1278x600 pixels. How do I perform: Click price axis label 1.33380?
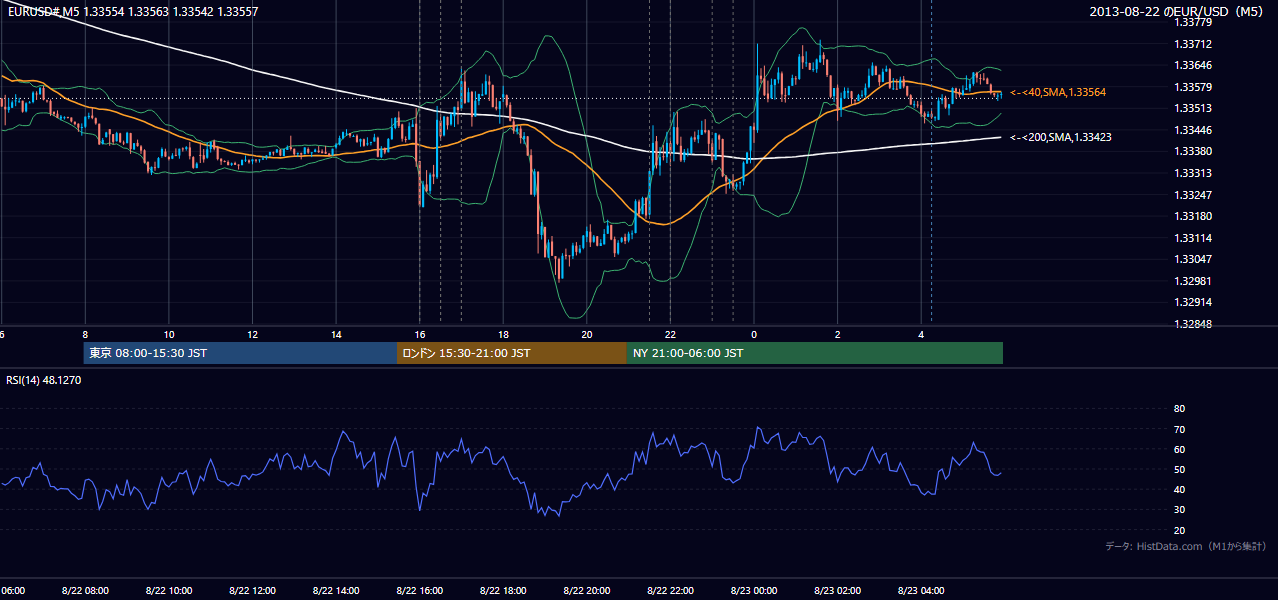pyautogui.click(x=1192, y=151)
